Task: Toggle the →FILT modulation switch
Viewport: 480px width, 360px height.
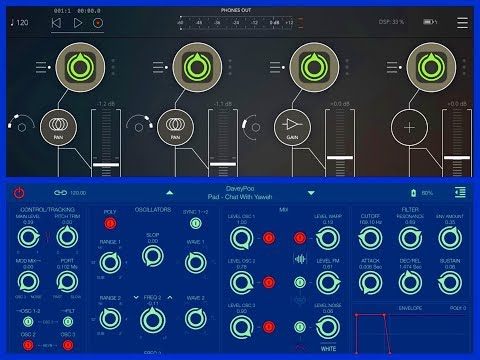Action: click(x=68, y=322)
